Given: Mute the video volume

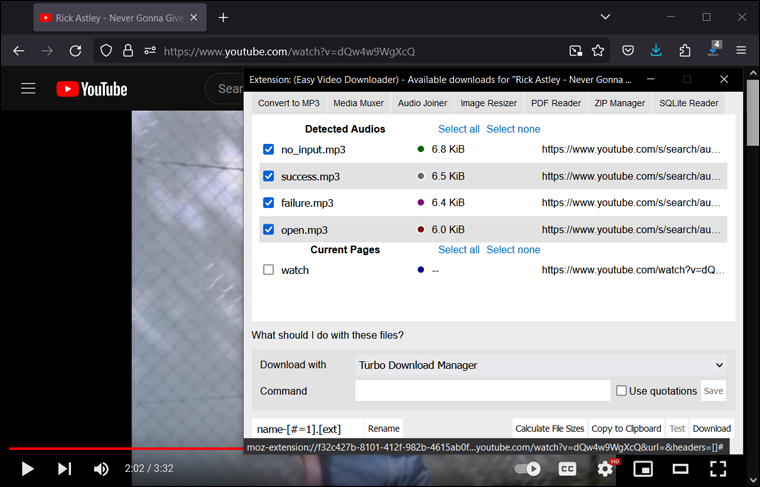Looking at the screenshot, I should pos(101,469).
